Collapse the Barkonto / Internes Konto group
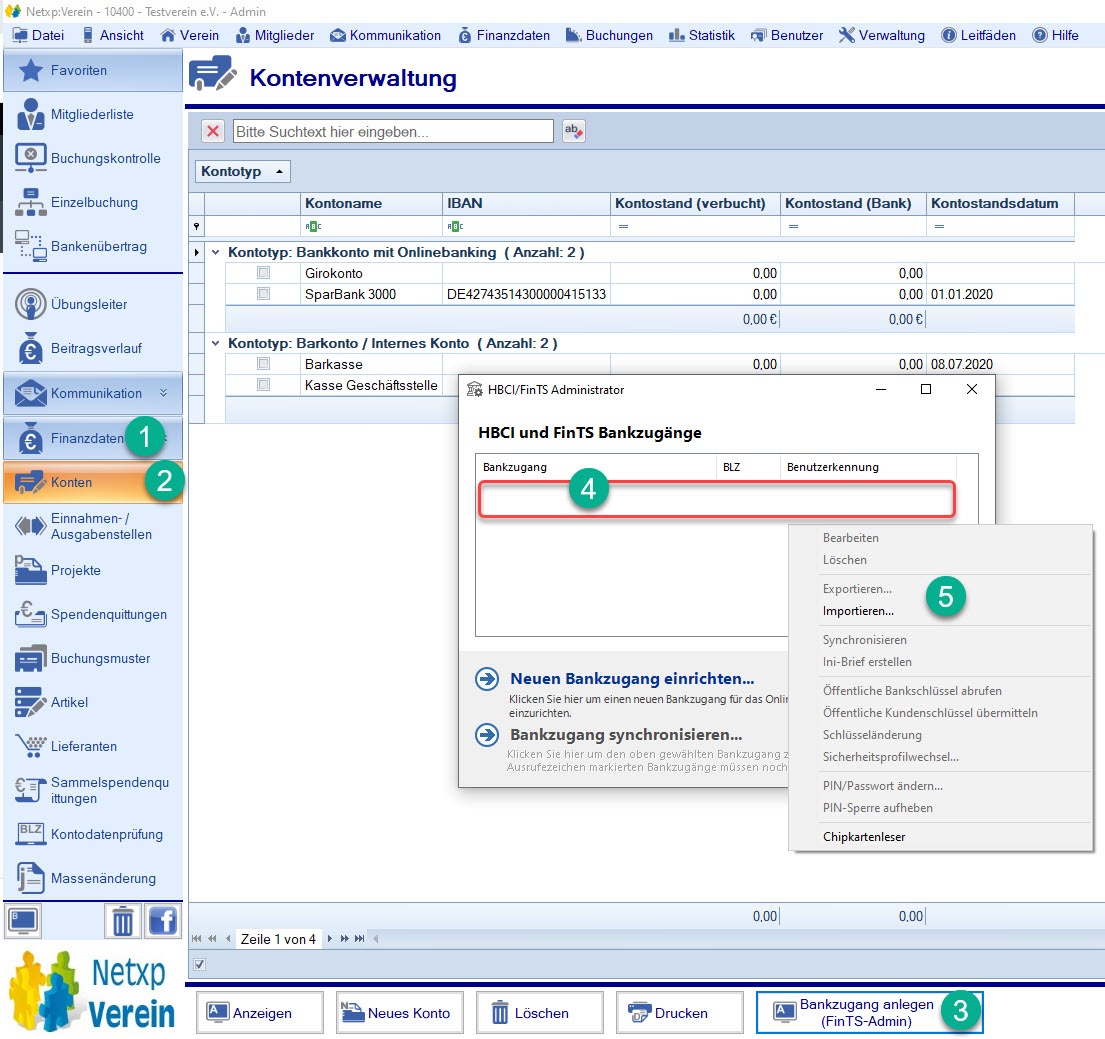The image size is (1105, 1039). point(215,344)
